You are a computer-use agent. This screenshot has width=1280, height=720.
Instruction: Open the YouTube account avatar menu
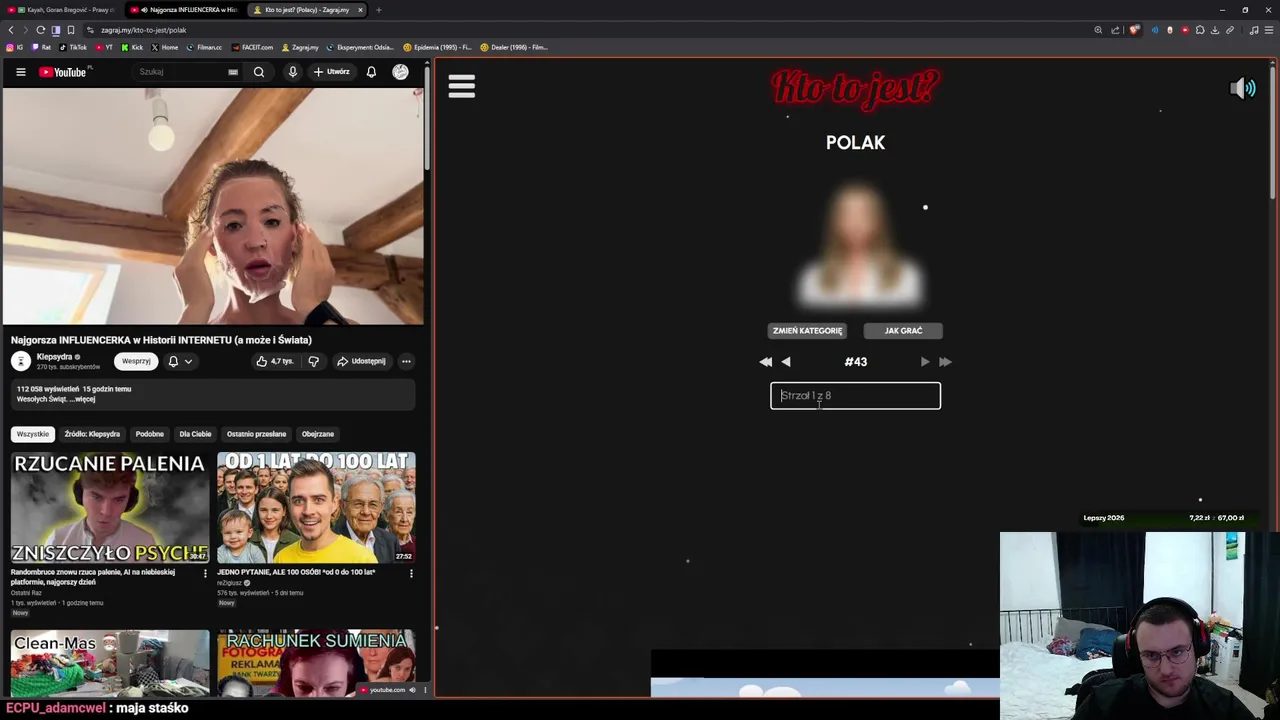400,72
